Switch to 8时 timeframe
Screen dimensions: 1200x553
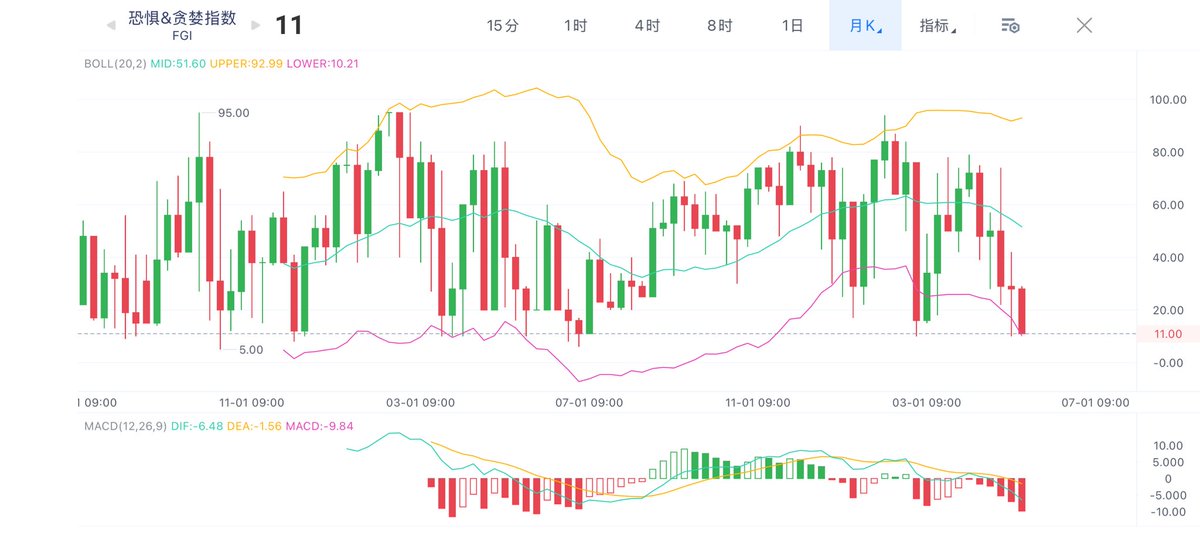(719, 26)
